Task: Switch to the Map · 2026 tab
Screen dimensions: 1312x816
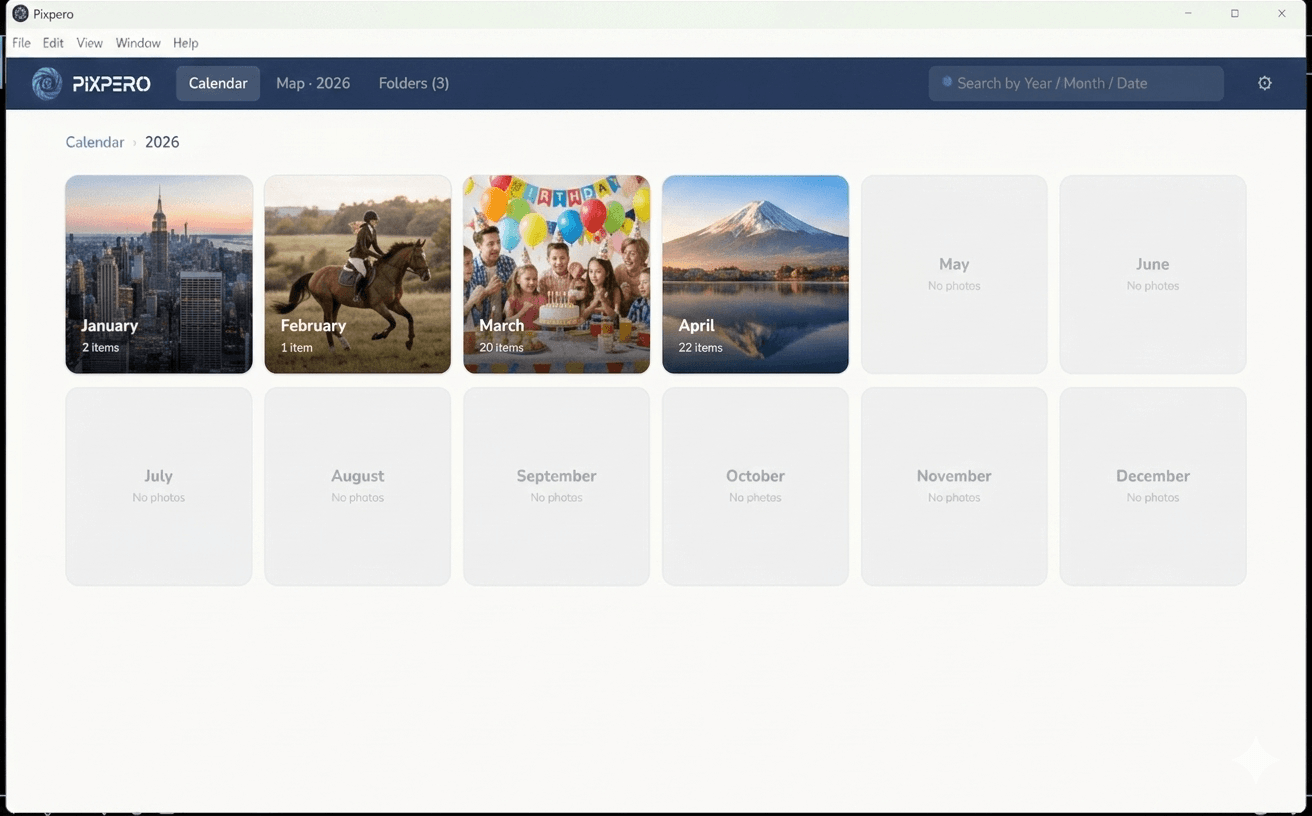Action: pos(313,83)
